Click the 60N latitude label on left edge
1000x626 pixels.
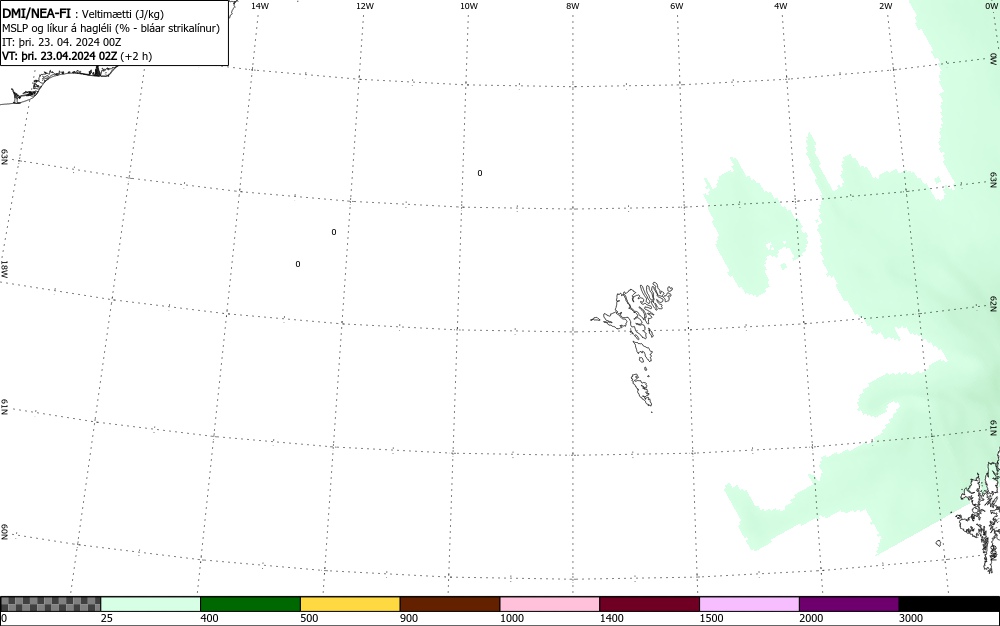pos(4,533)
